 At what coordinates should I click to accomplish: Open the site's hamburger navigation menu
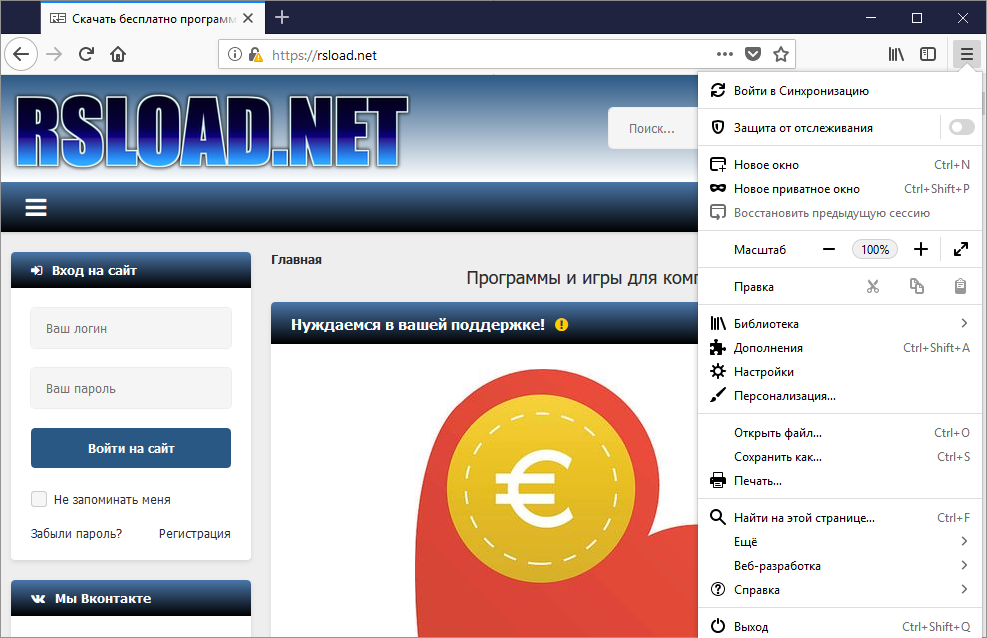click(36, 207)
